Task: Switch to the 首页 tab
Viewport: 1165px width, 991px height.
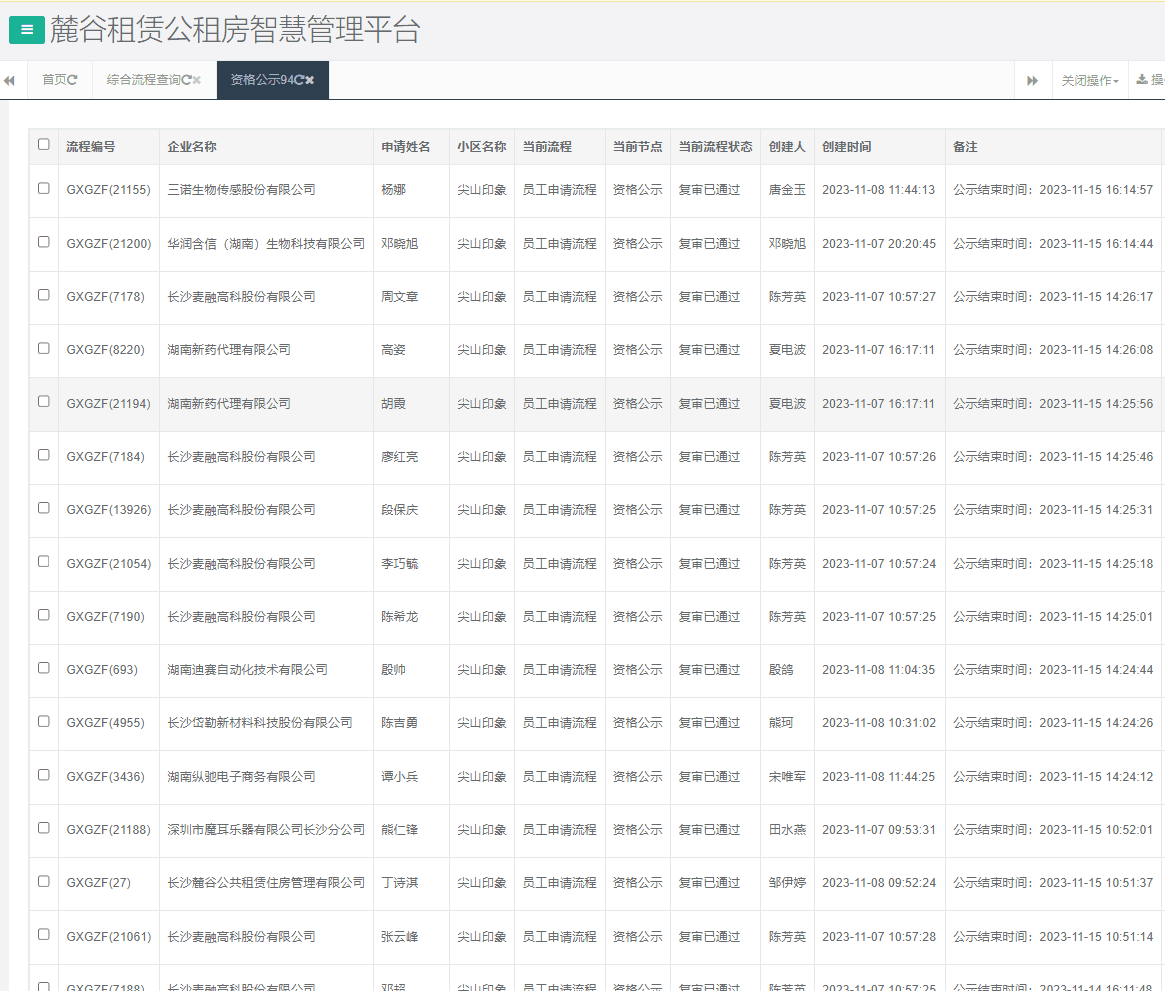Action: pos(54,80)
